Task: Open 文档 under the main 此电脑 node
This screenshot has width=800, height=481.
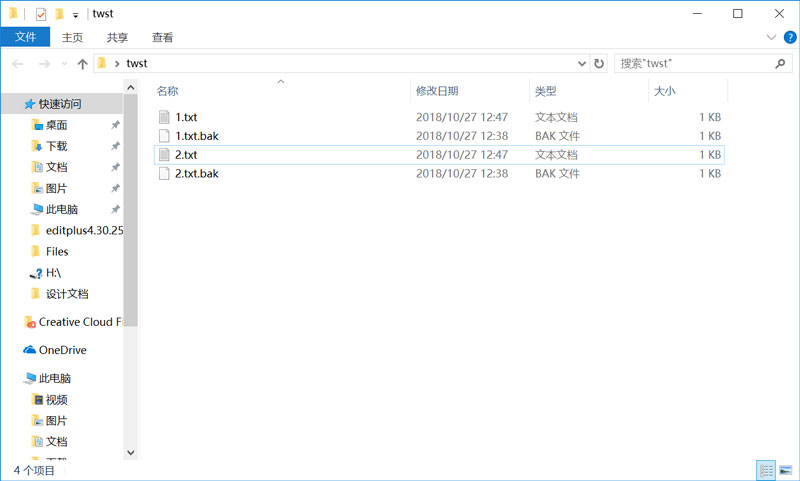Action: [x=56, y=442]
